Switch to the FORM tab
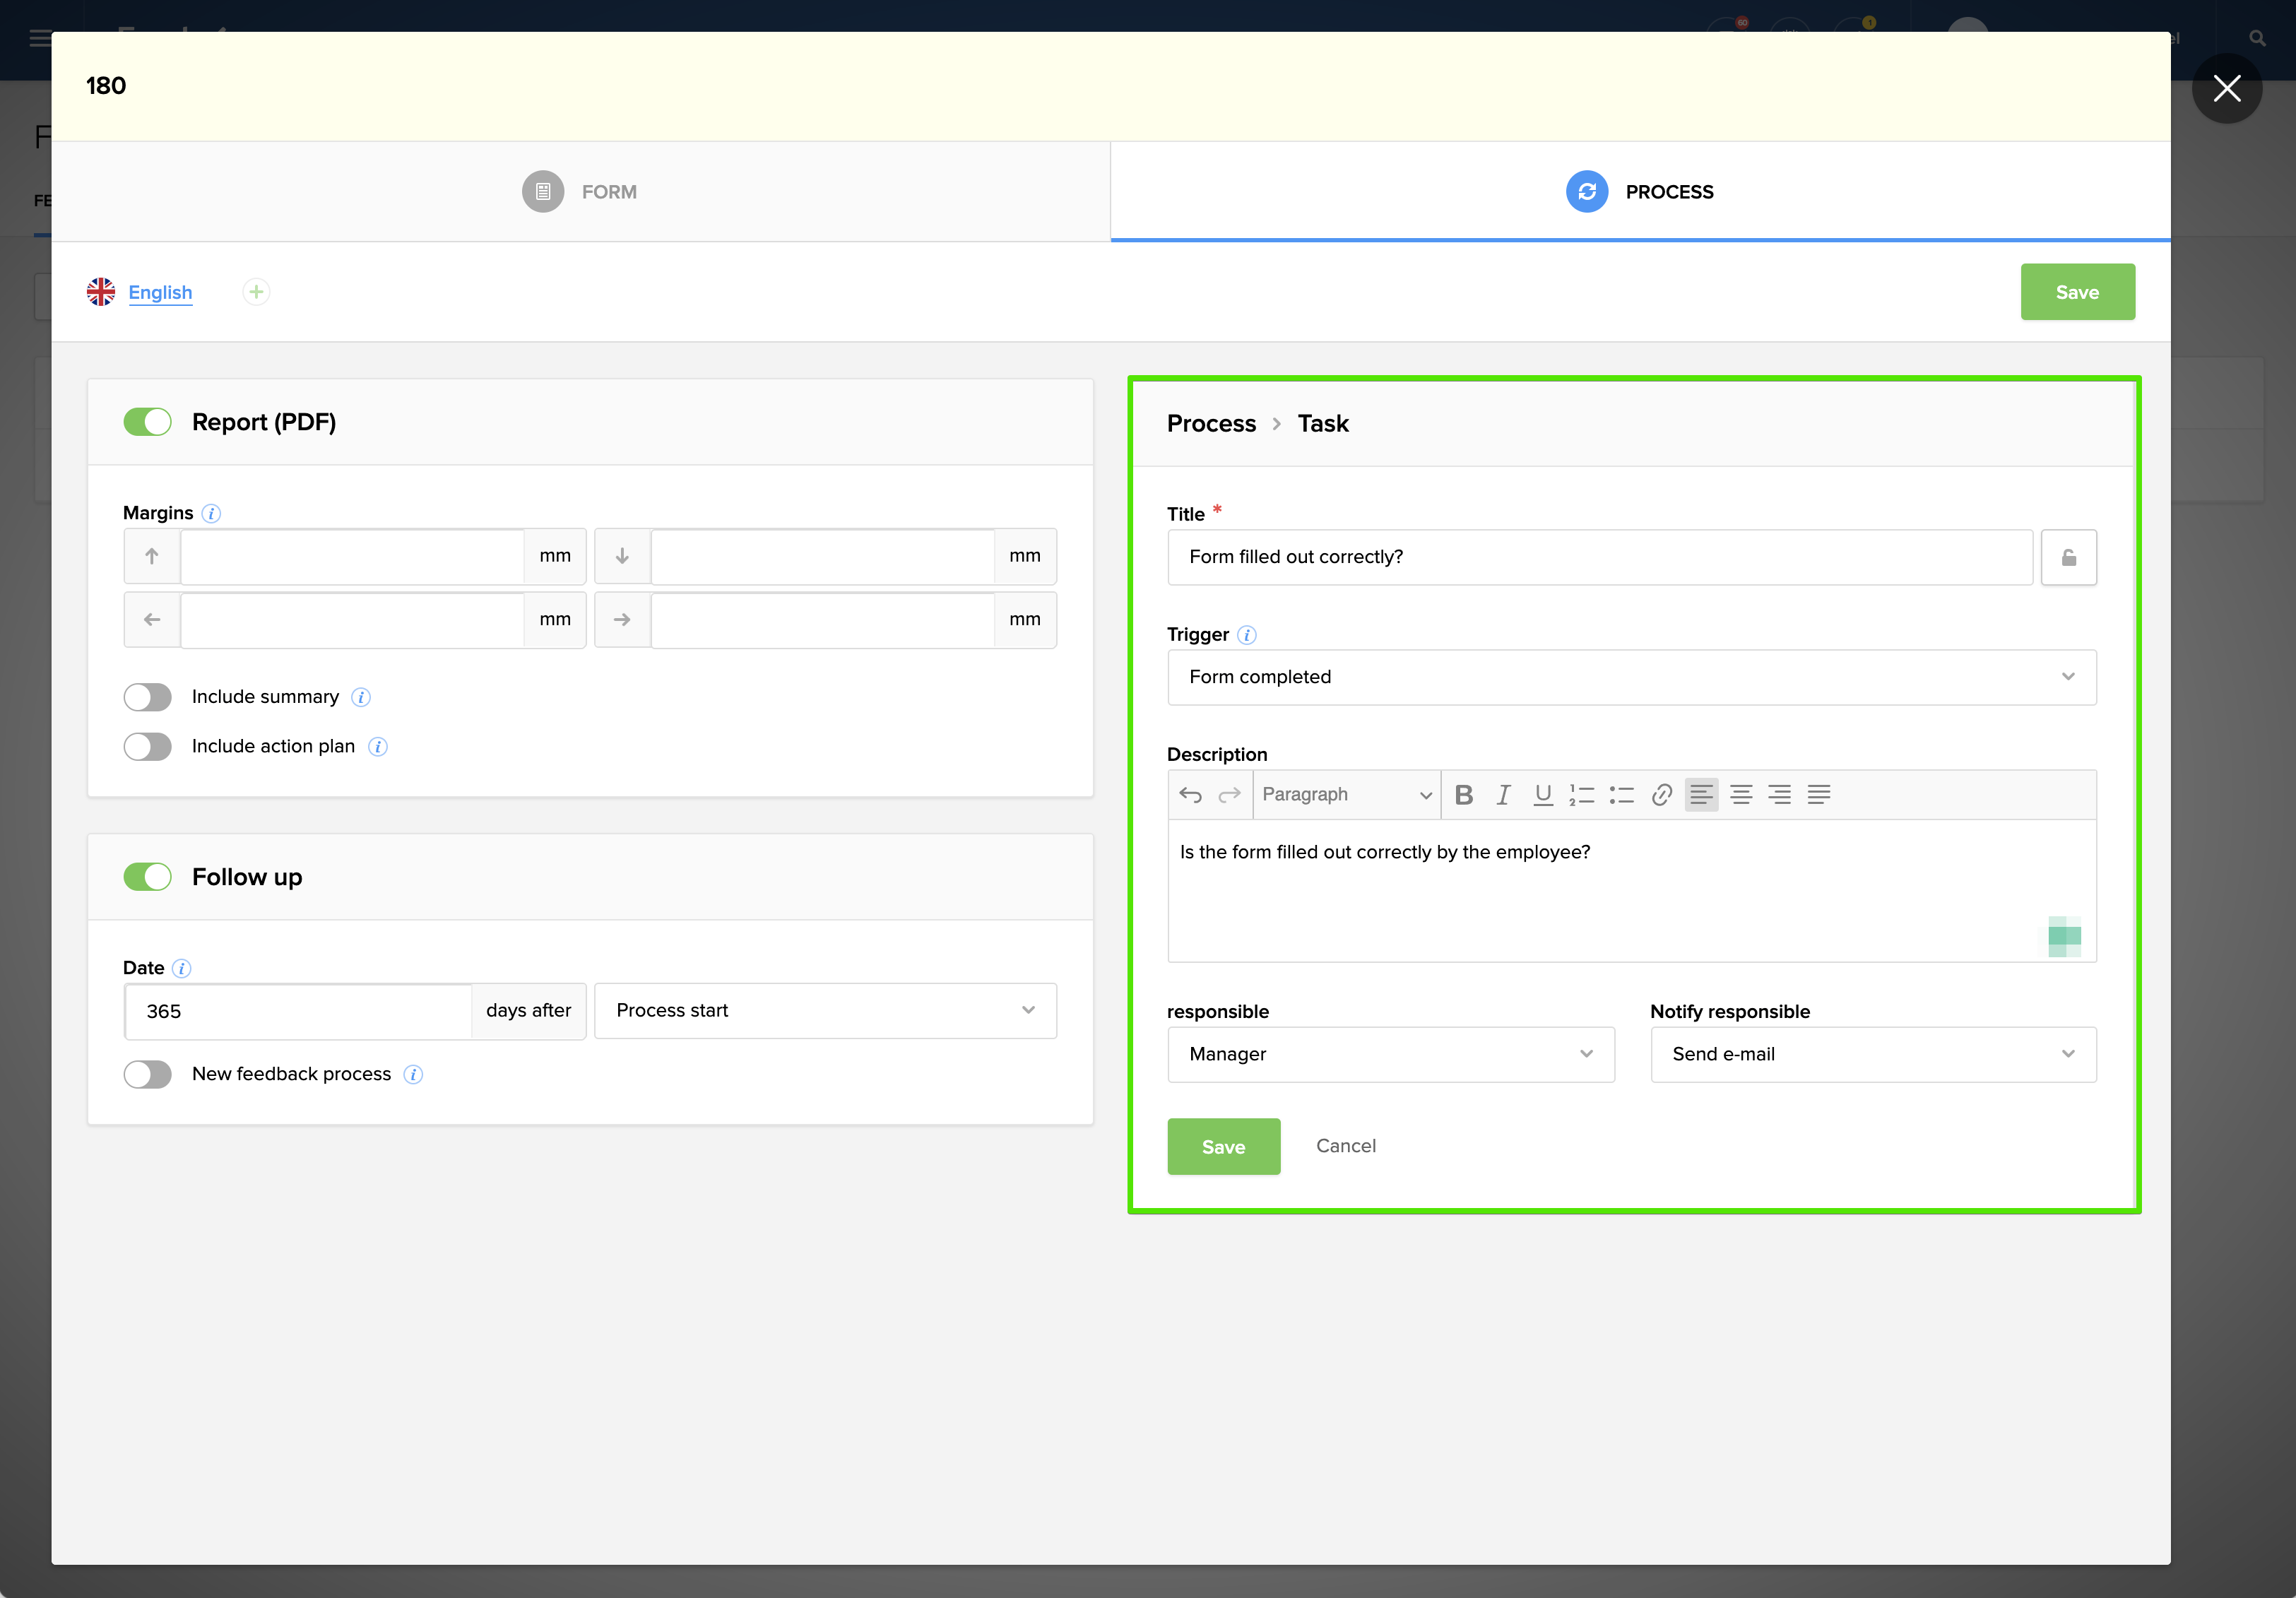The height and width of the screenshot is (1598, 2296). coord(580,192)
